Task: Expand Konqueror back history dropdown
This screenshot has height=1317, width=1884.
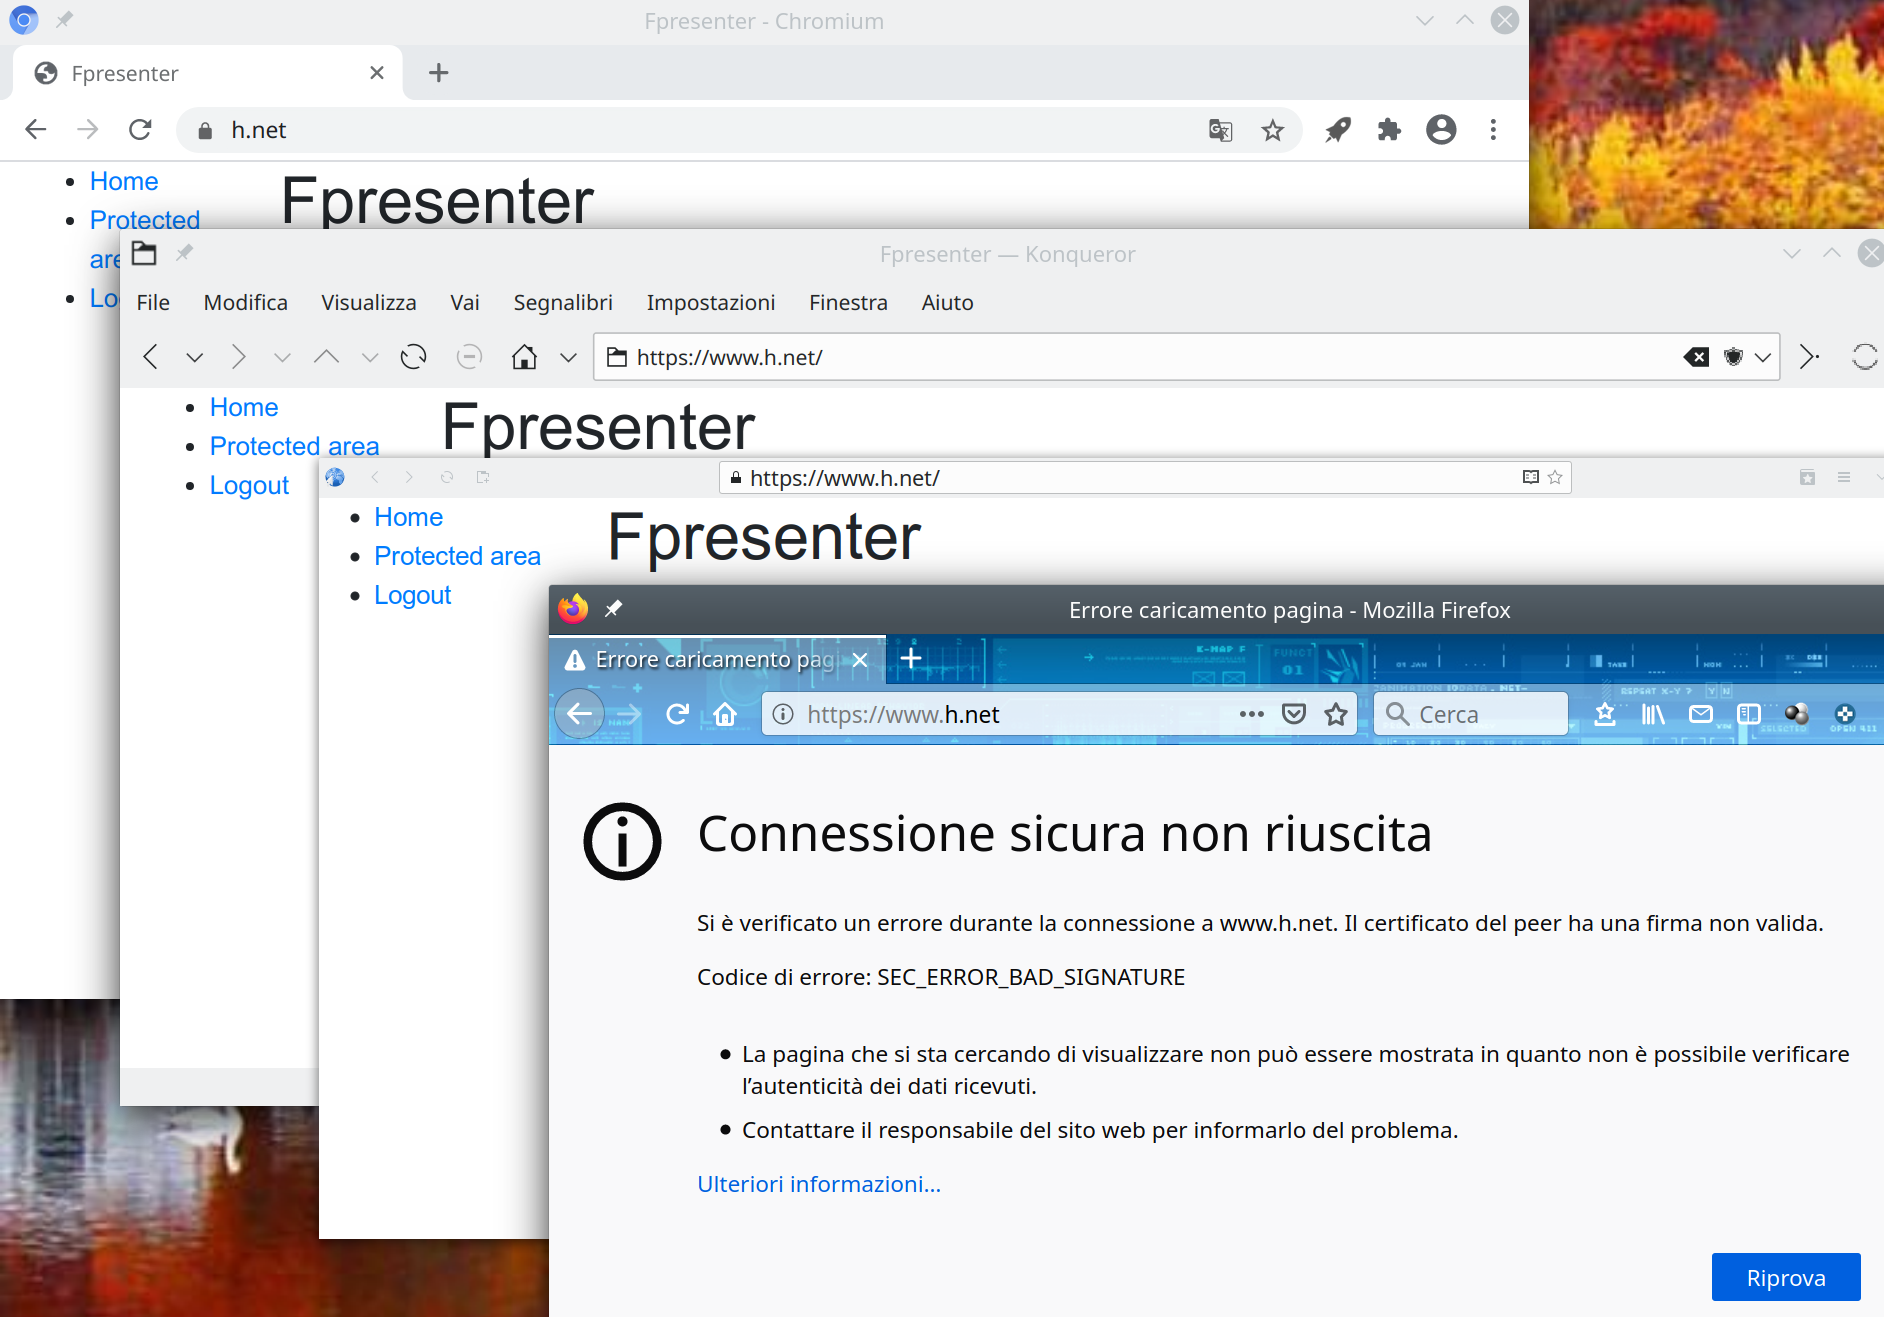Action: pos(195,357)
